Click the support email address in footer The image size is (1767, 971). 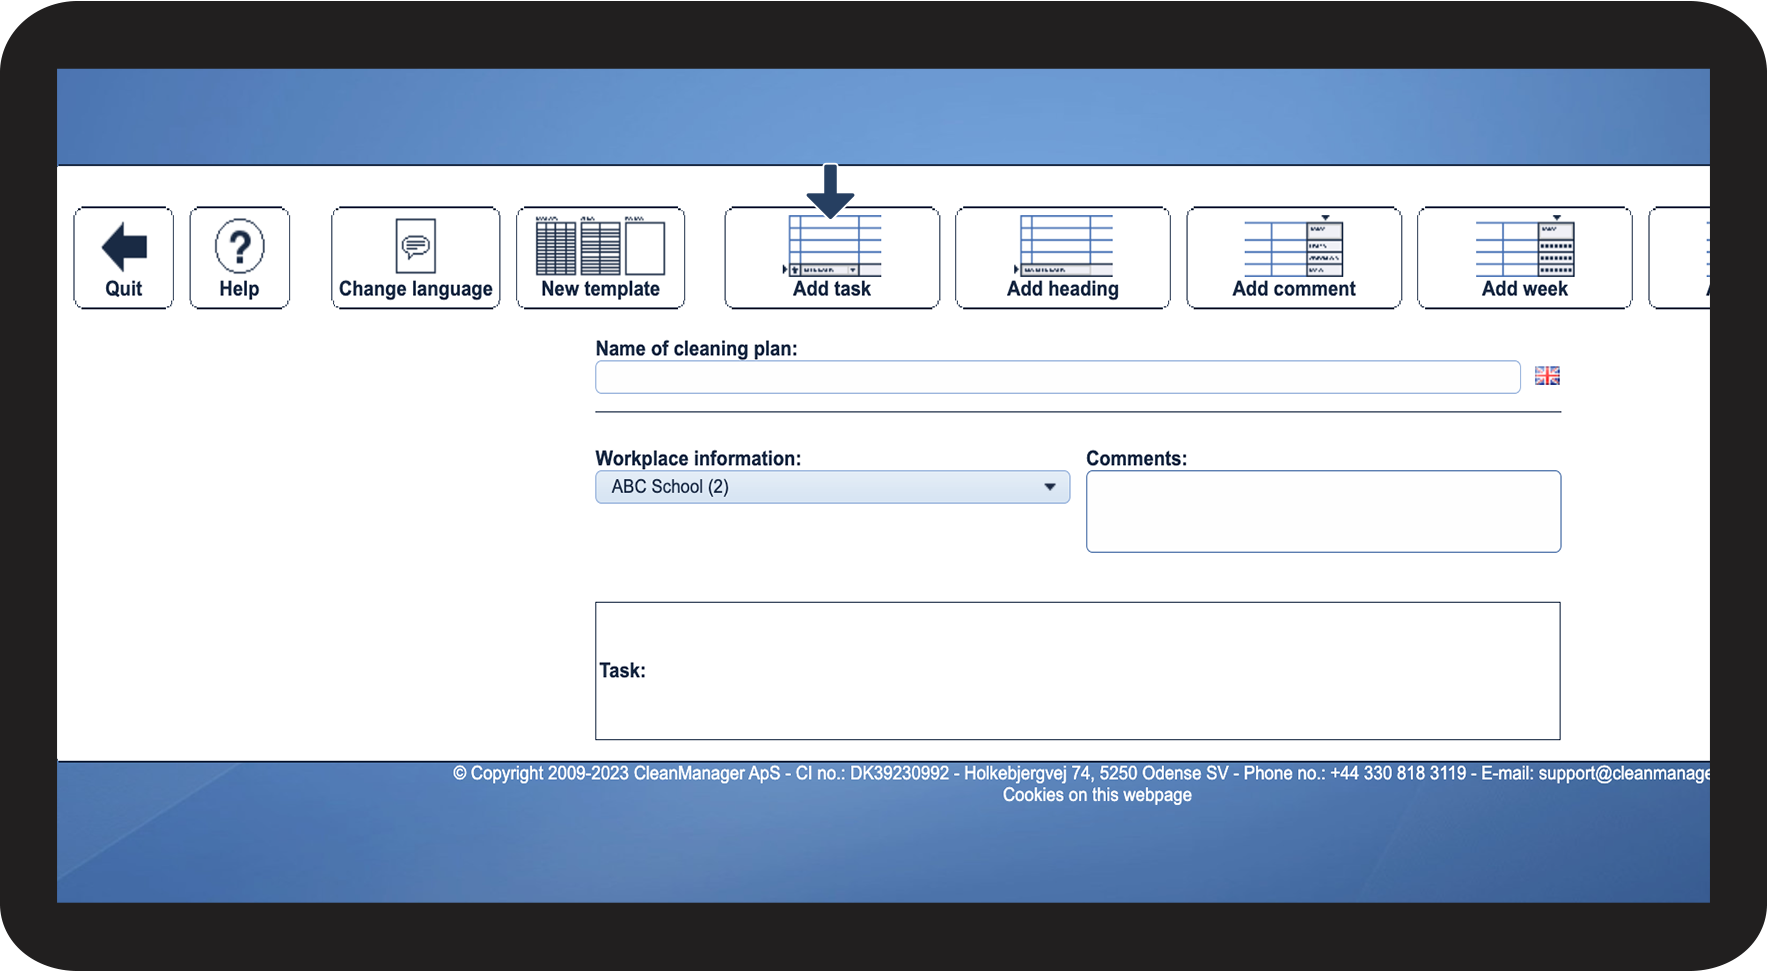coord(1623,773)
